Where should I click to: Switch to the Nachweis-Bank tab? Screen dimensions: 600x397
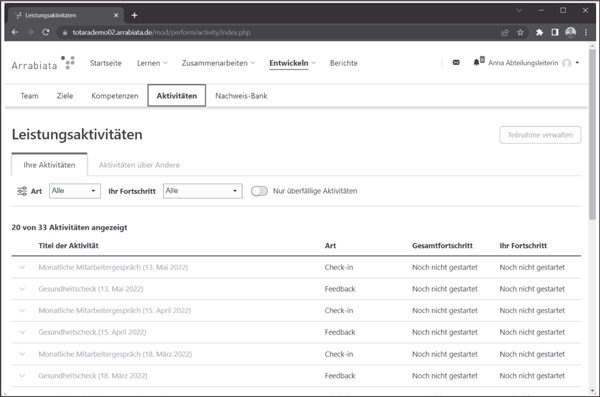tap(241, 96)
